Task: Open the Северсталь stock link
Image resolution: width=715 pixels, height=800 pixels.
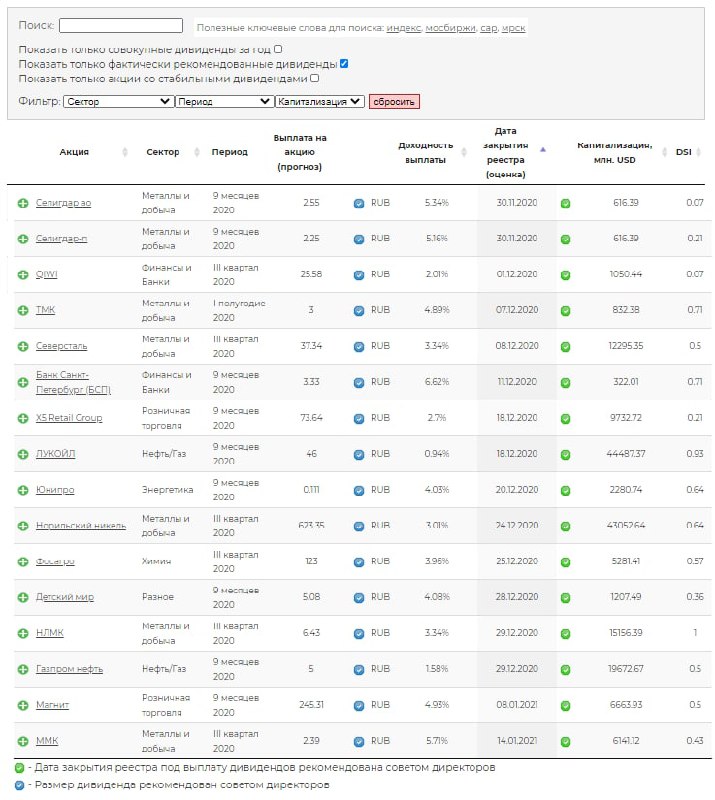Action: (61, 346)
